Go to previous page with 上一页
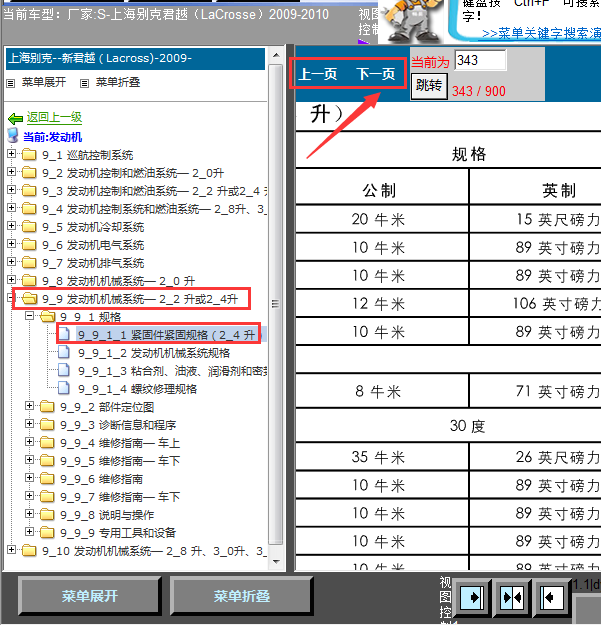This screenshot has height=625, width=601. 318,74
